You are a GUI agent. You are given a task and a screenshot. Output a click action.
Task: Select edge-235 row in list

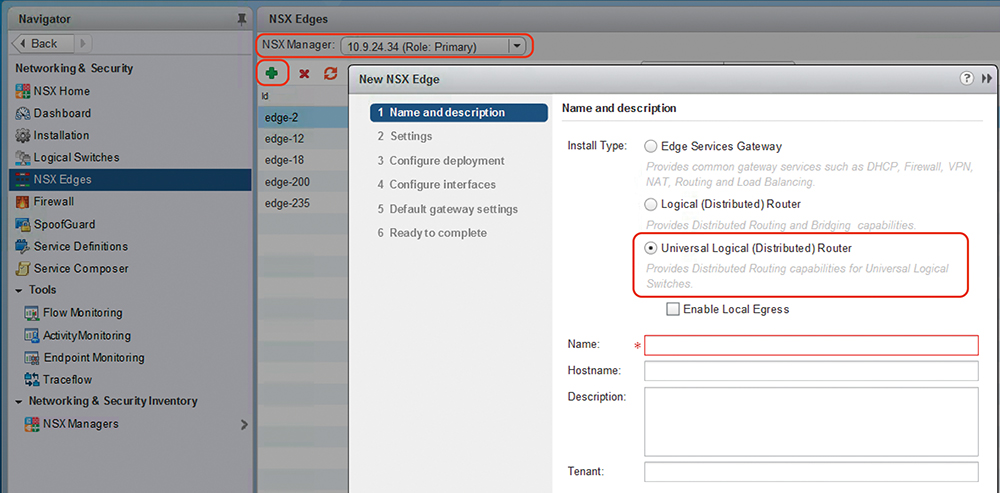(x=303, y=203)
